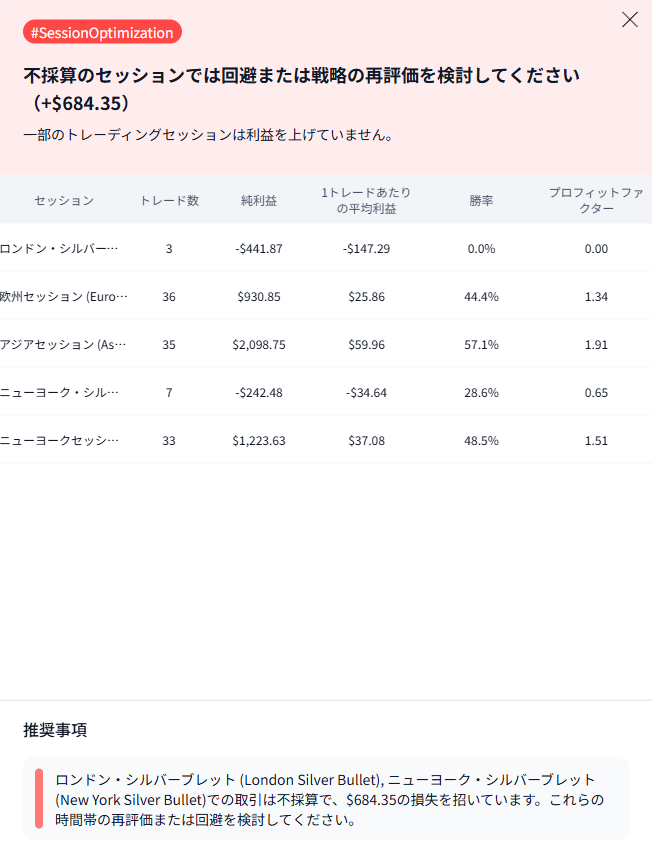The height and width of the screenshot is (847, 652).
Task: Sort by 純利益 column header
Action: 259,200
